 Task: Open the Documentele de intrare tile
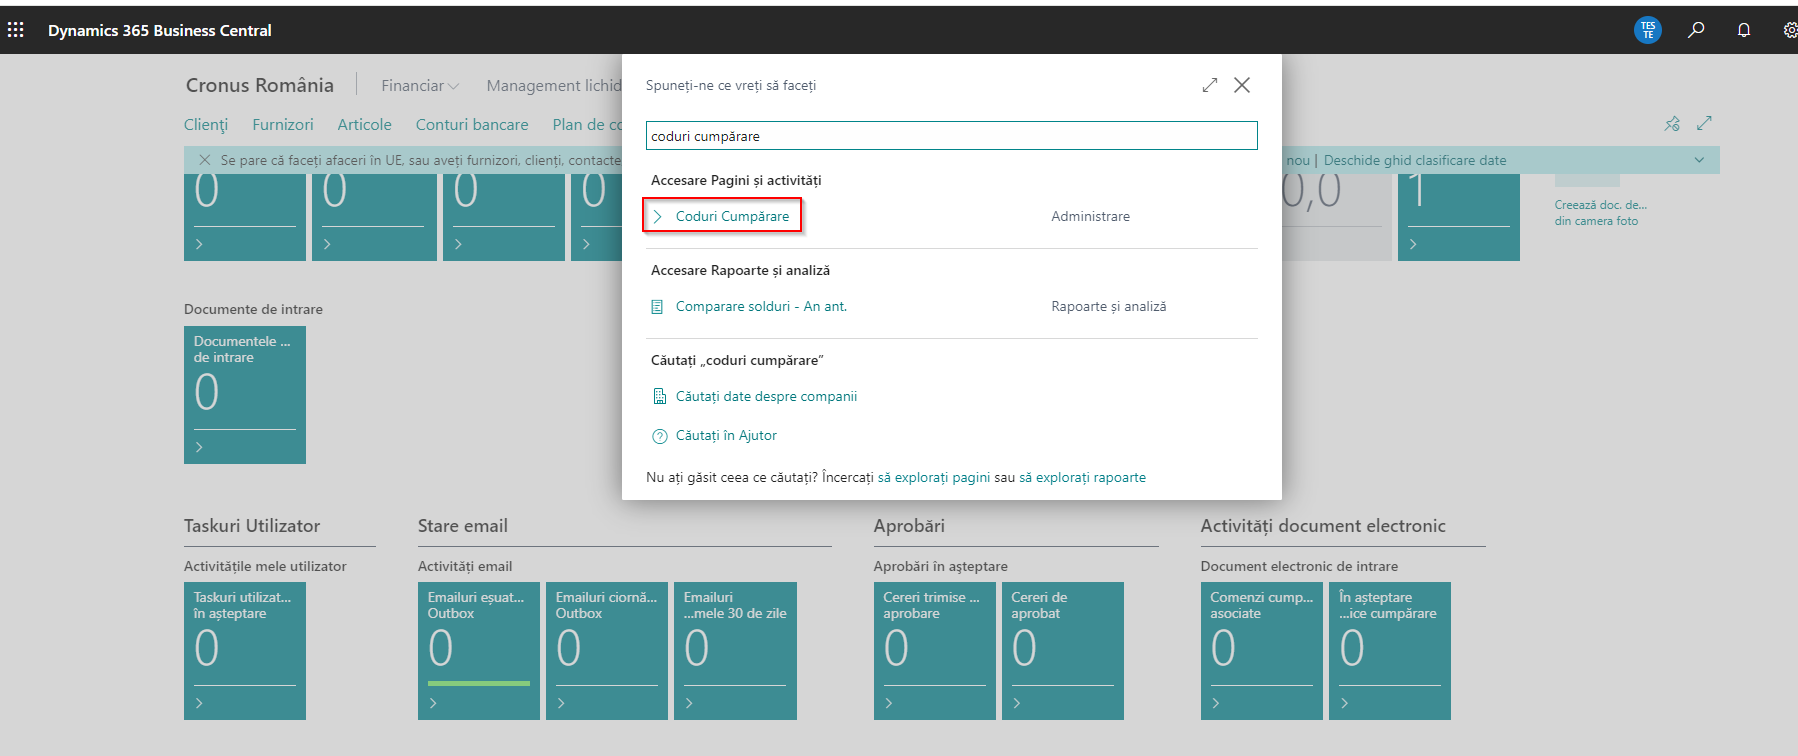click(245, 395)
